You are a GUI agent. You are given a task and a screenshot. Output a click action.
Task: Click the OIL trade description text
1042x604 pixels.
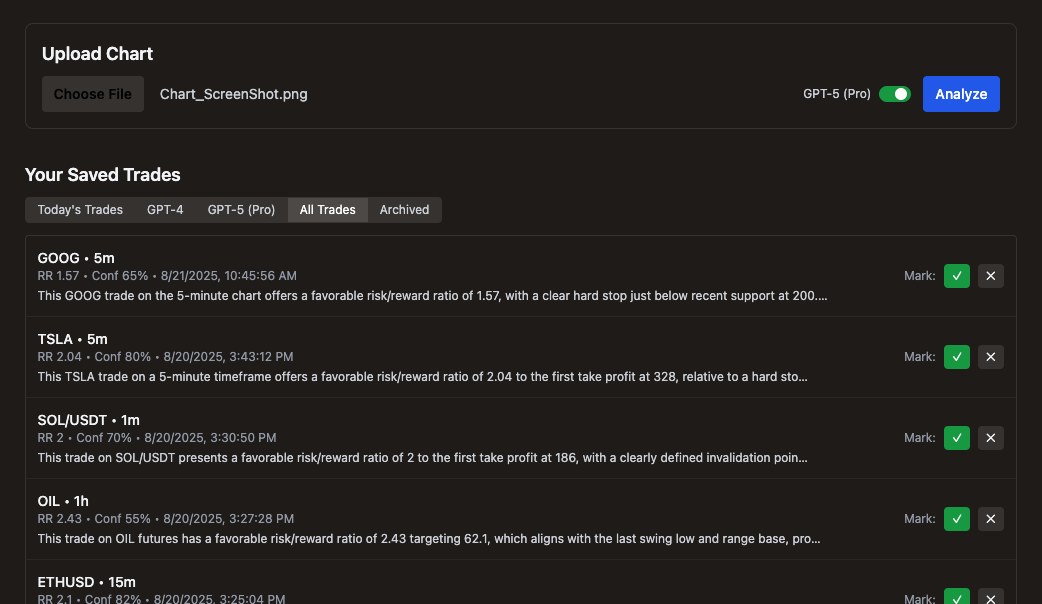pyautogui.click(x=429, y=539)
